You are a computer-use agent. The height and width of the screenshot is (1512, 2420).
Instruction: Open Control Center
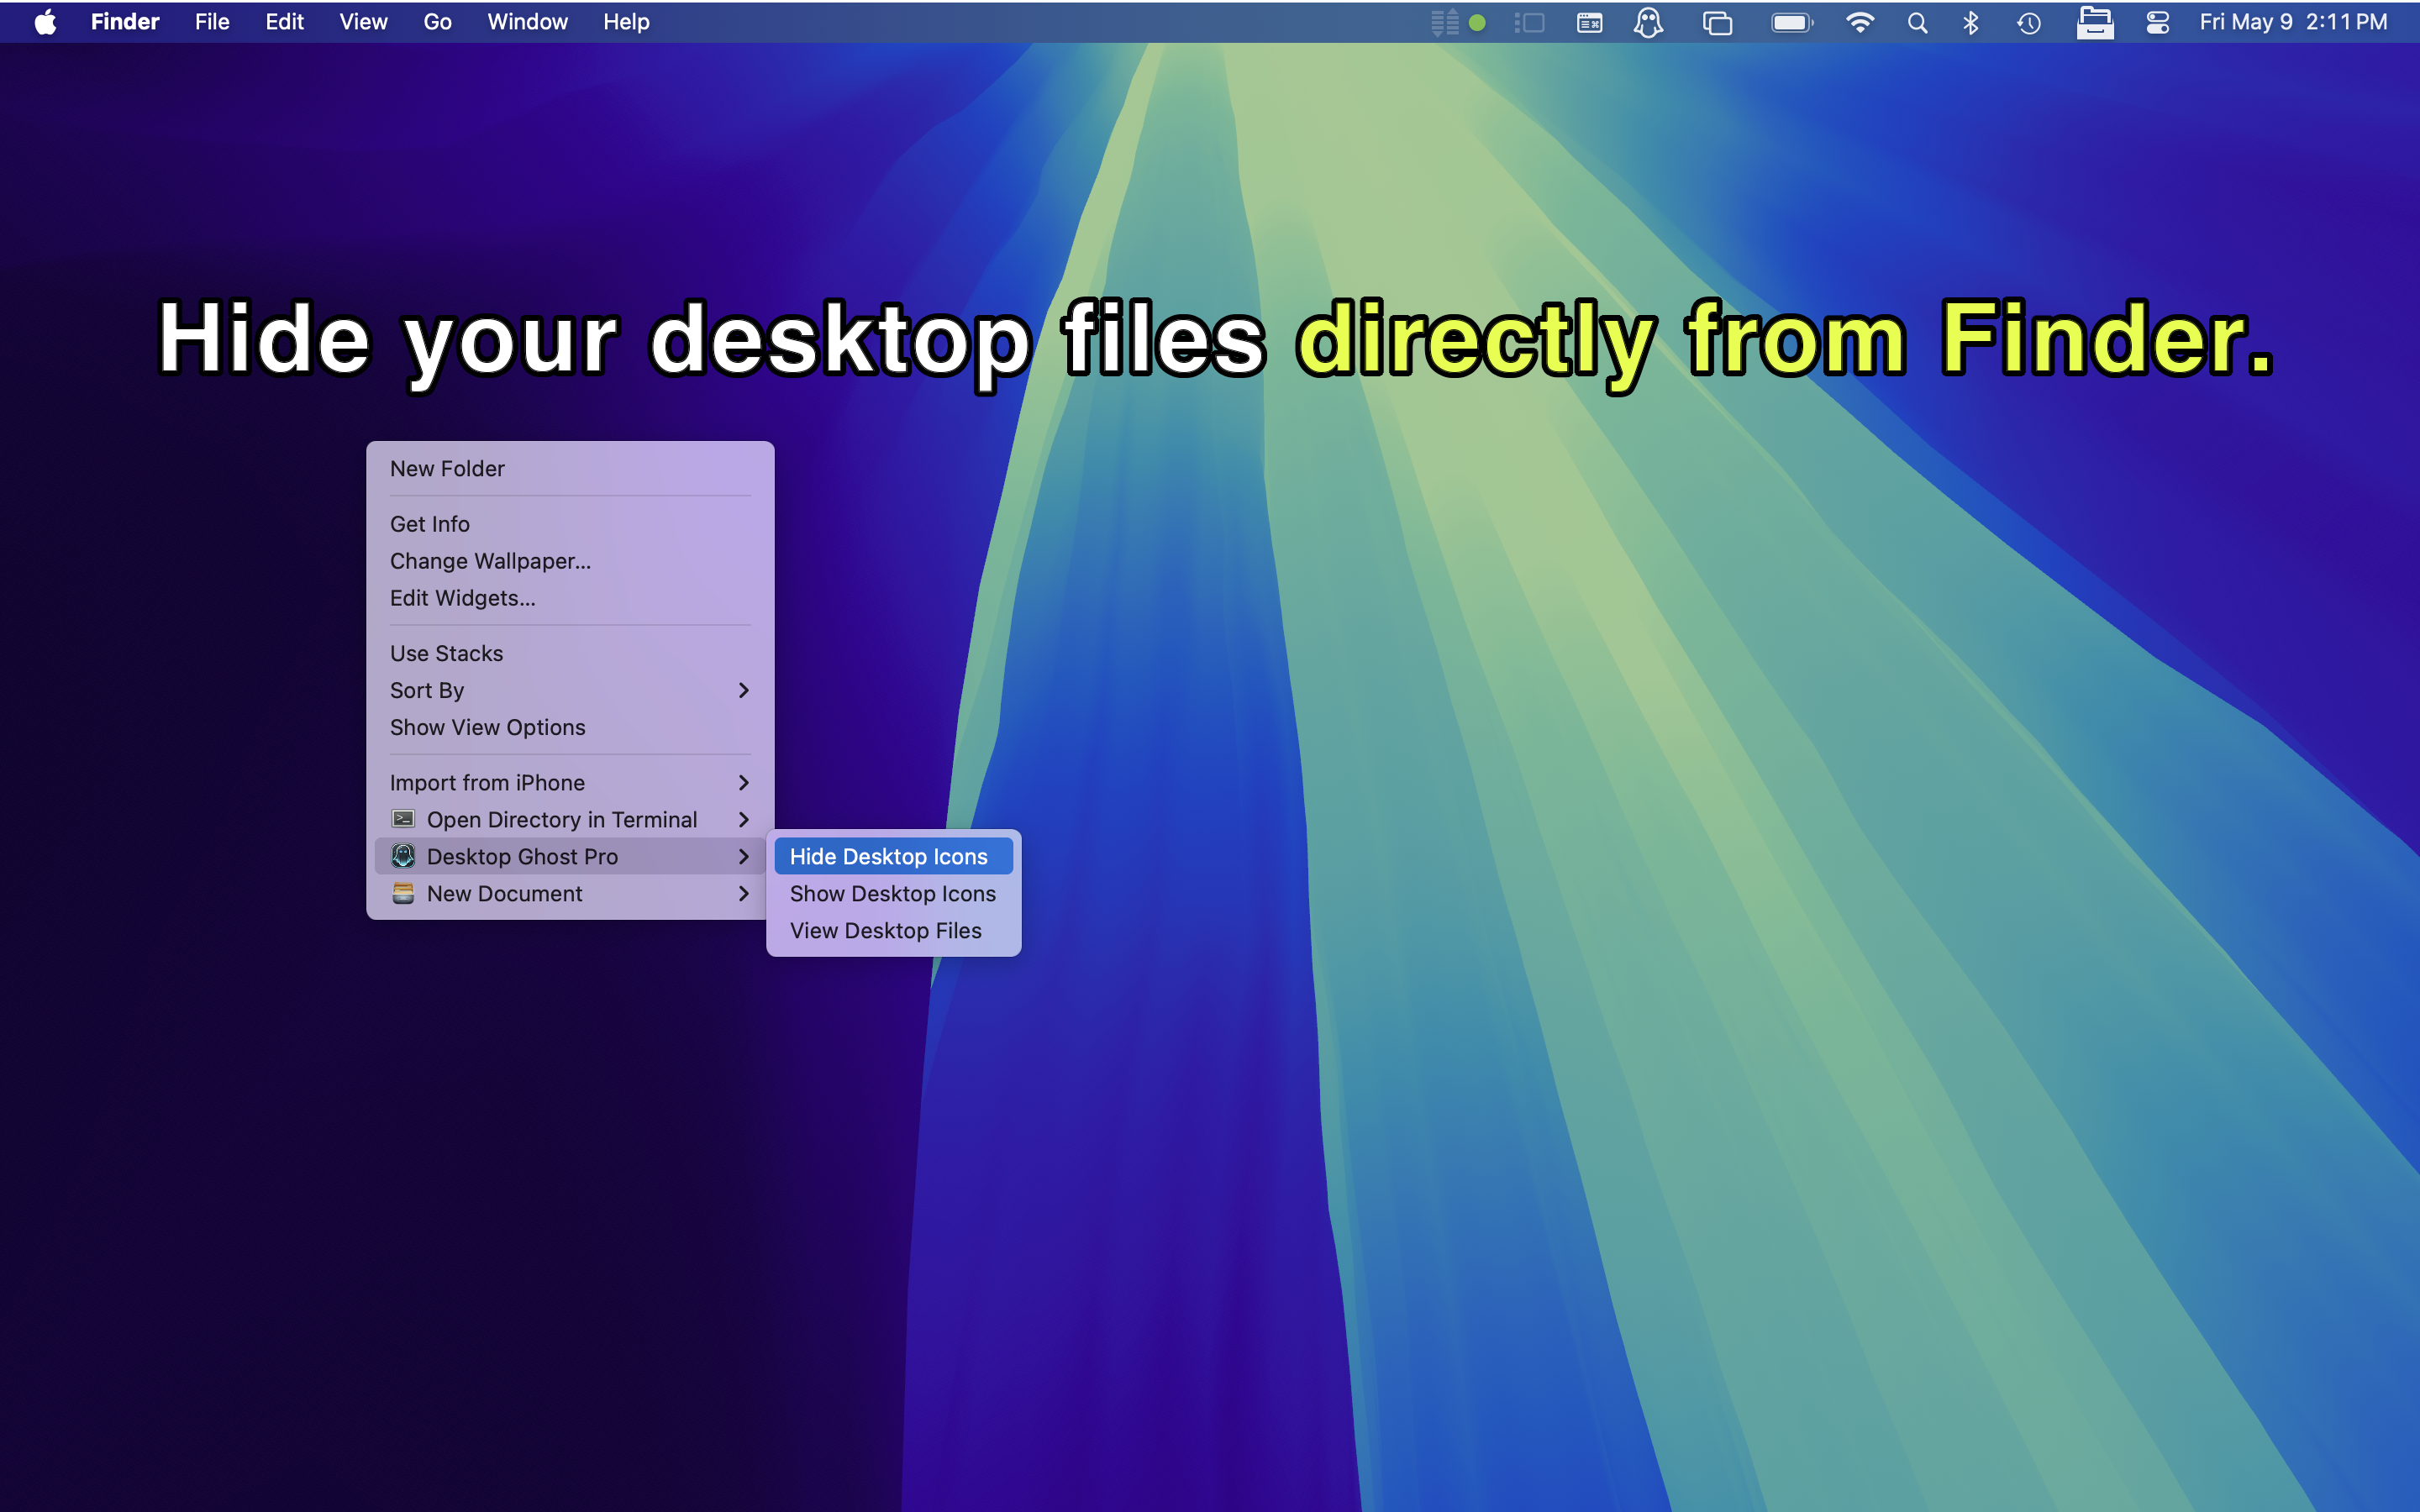tap(2157, 22)
